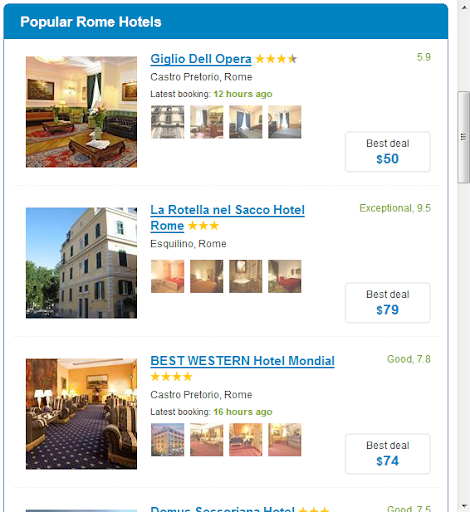Screen dimensions: 470x512
Task: Open Best Western Mondial fourth small thumbnail
Action: [x=285, y=440]
